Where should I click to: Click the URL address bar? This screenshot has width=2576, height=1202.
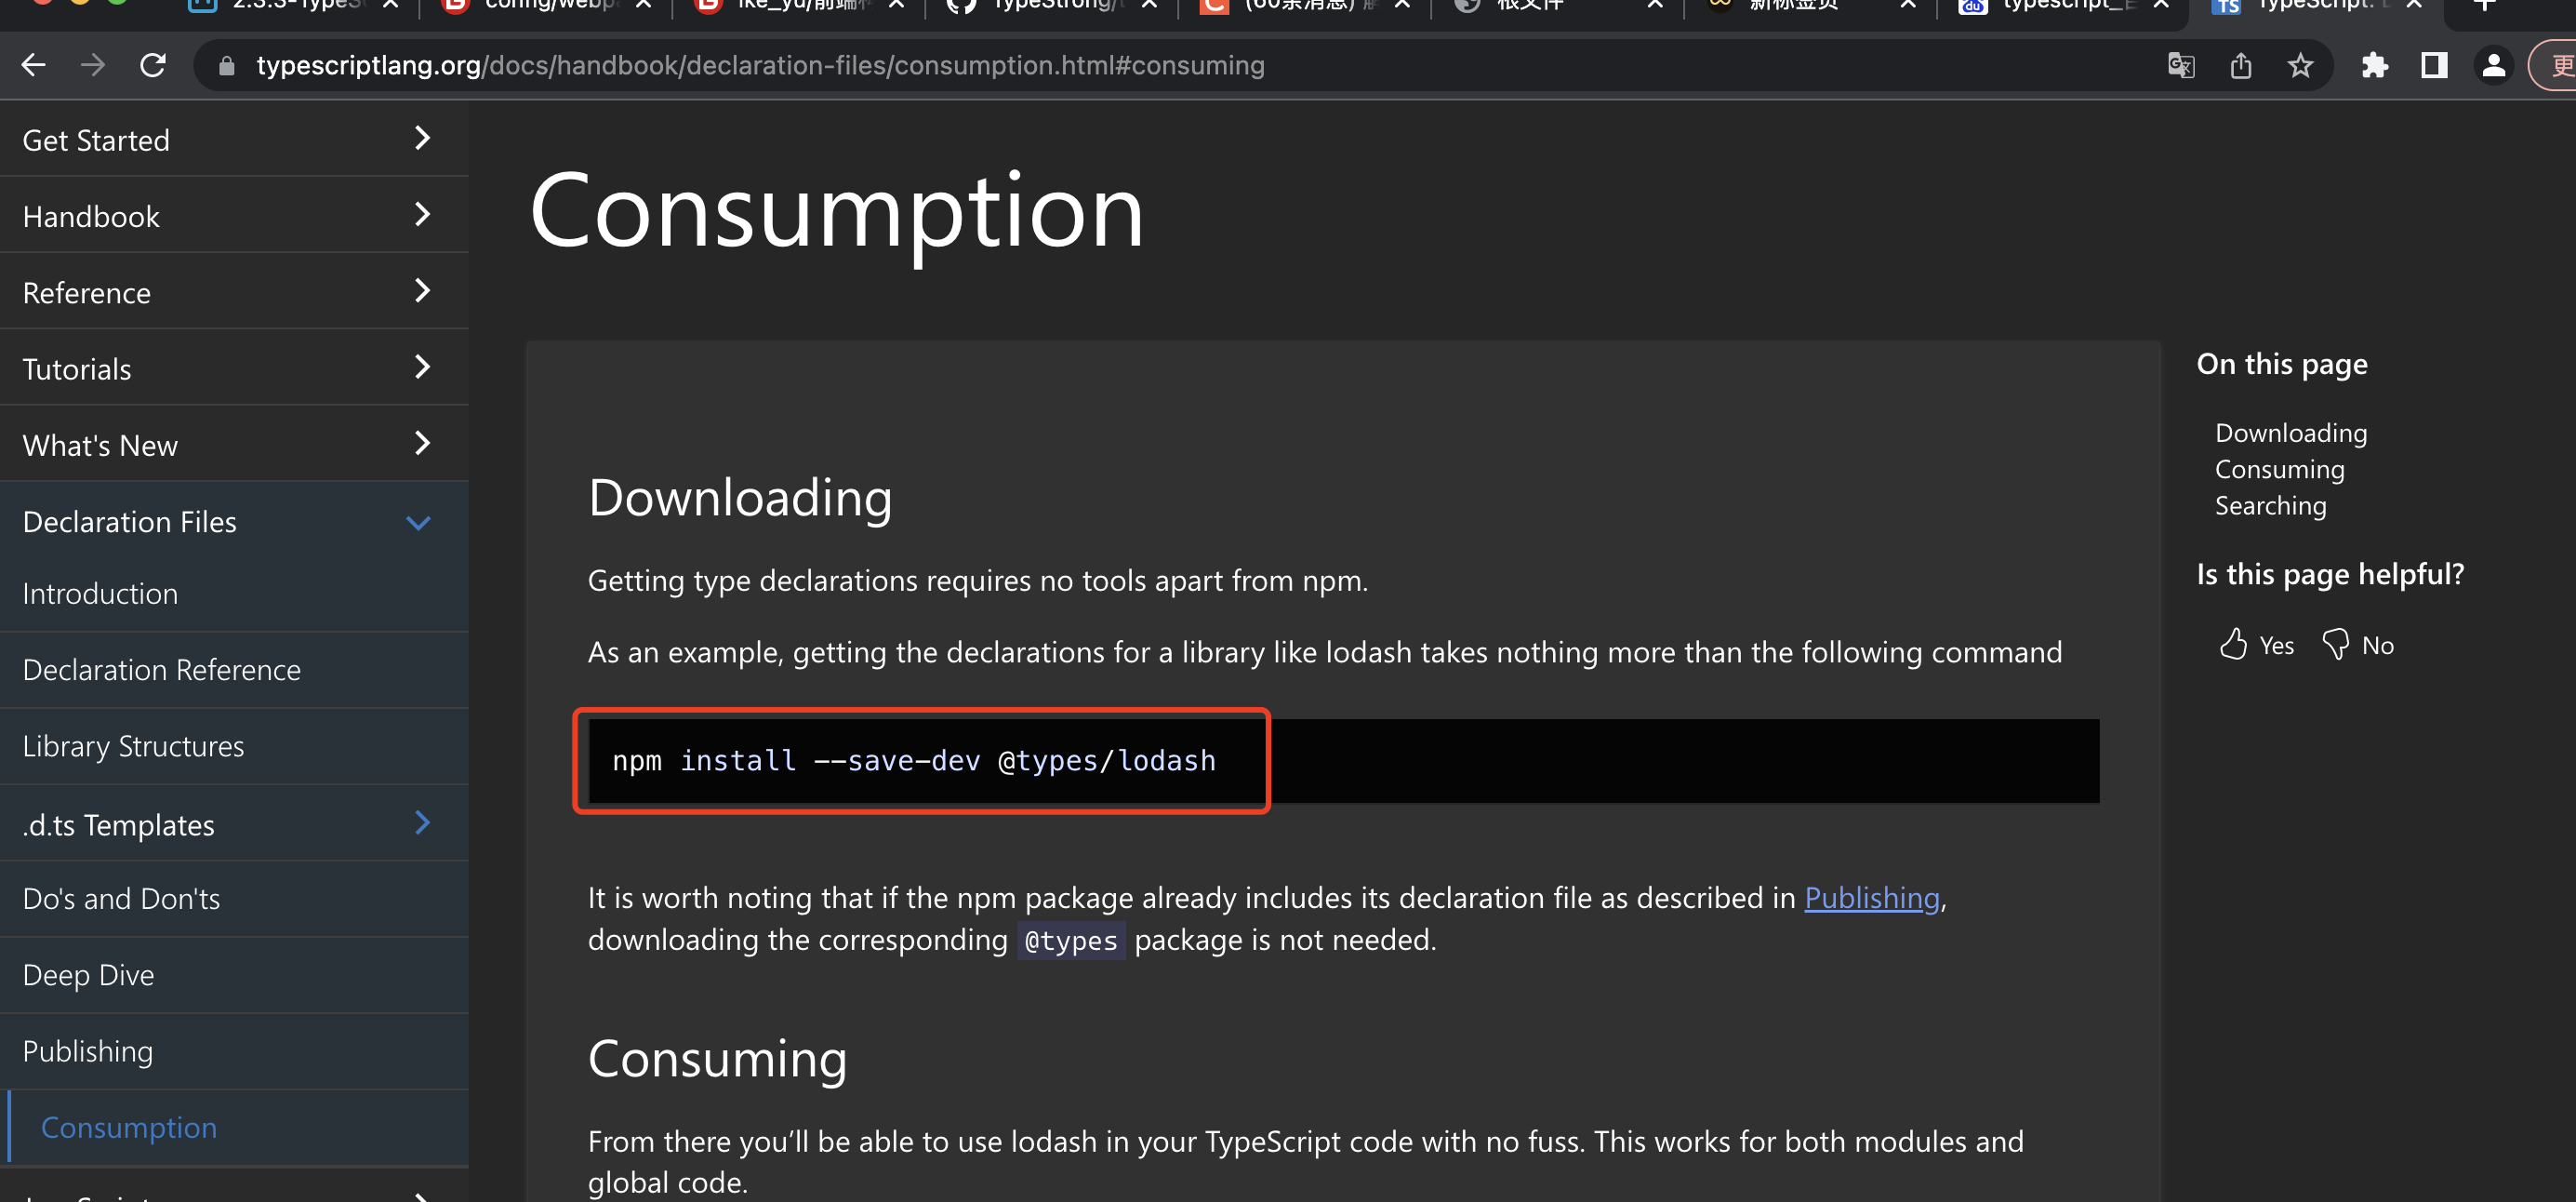point(760,66)
